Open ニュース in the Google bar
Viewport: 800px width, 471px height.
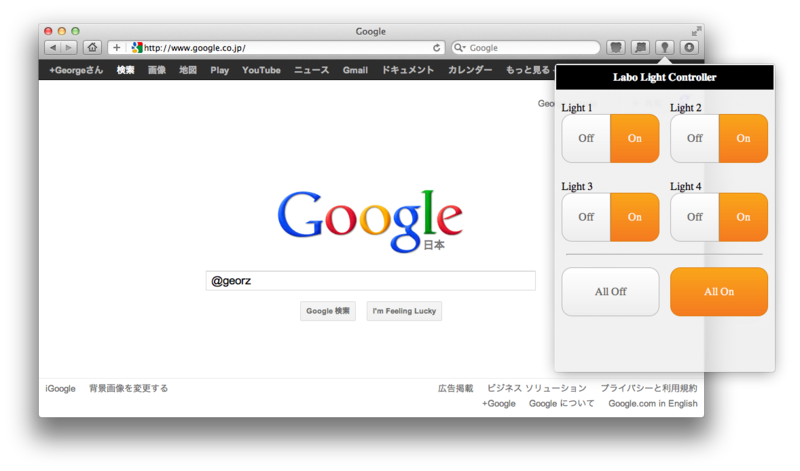point(312,70)
